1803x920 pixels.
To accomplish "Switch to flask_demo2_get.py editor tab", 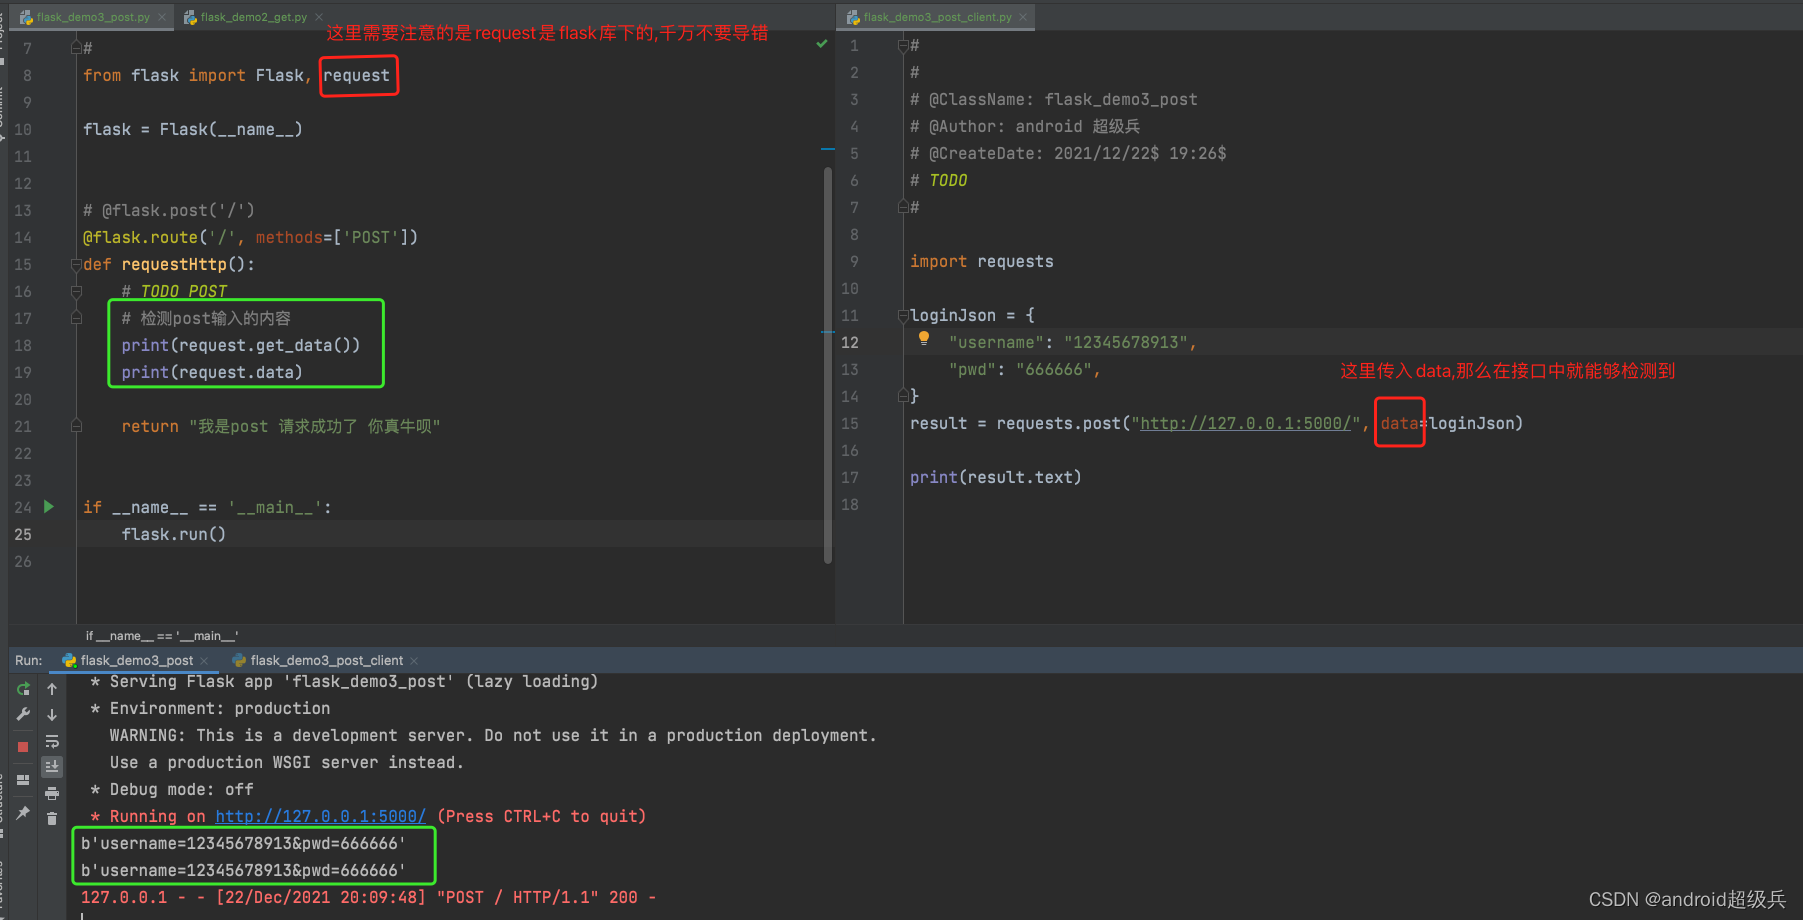I will [x=253, y=17].
